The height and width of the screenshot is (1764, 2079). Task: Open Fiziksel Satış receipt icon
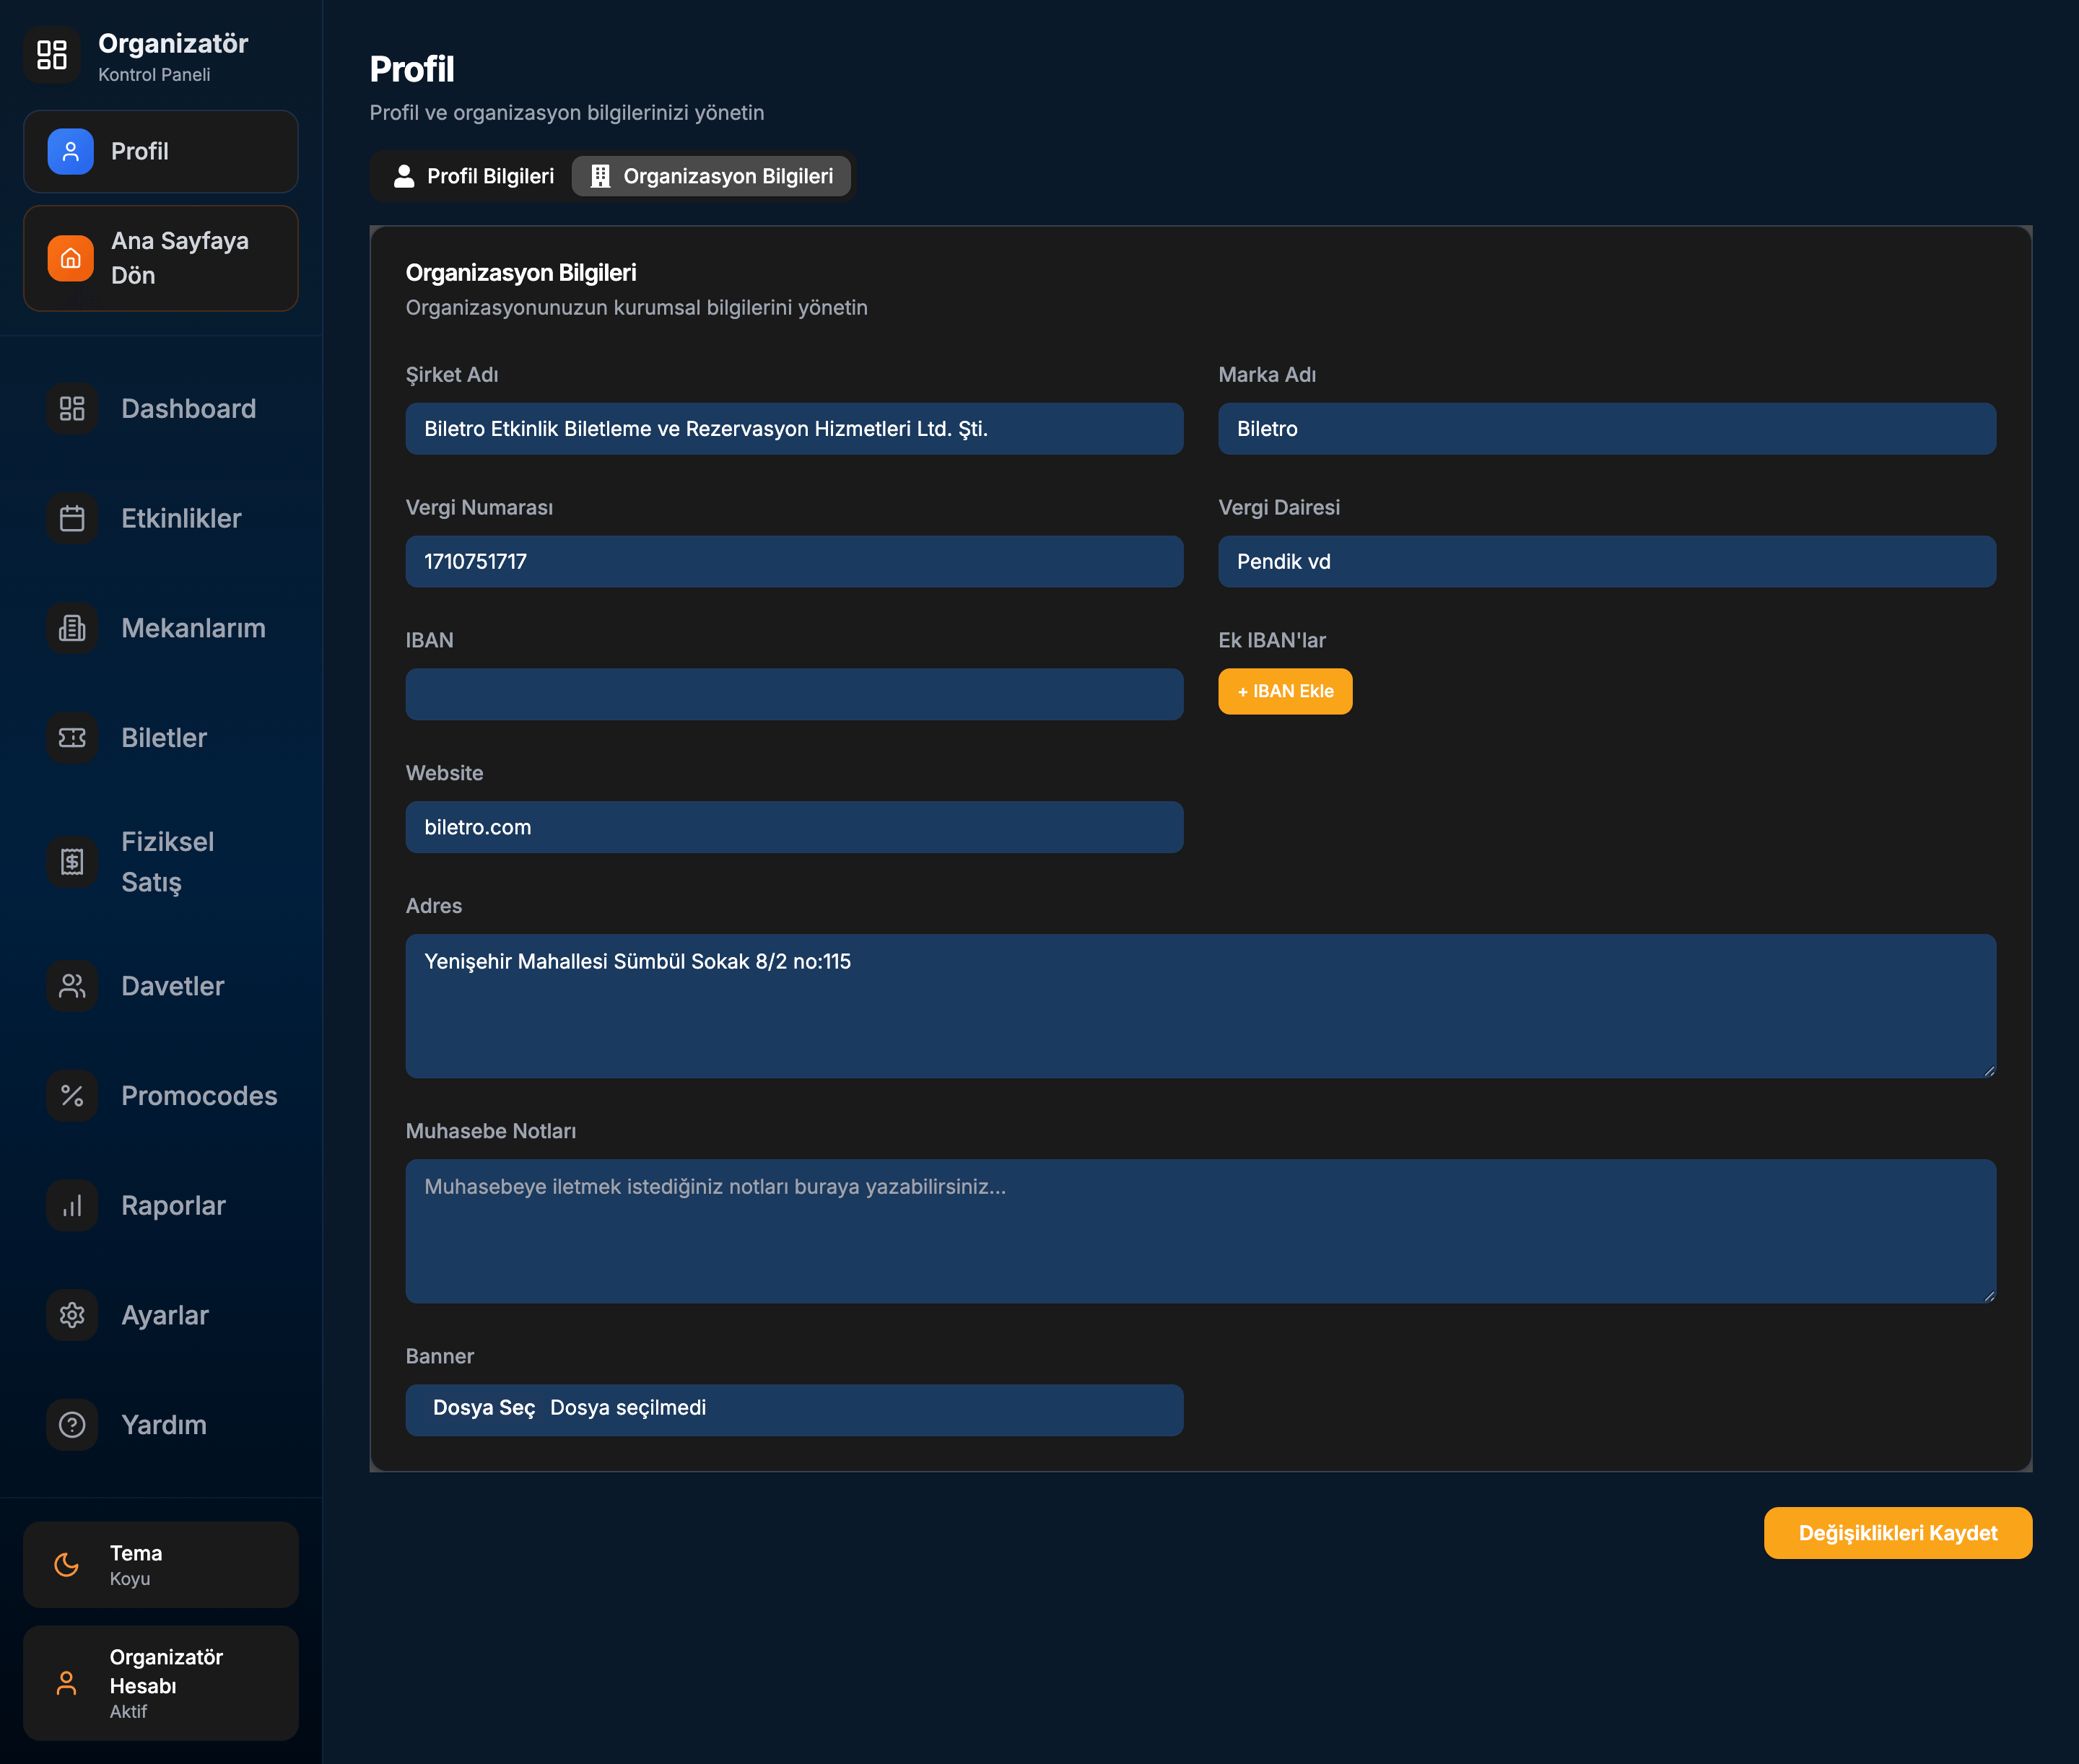click(x=72, y=861)
